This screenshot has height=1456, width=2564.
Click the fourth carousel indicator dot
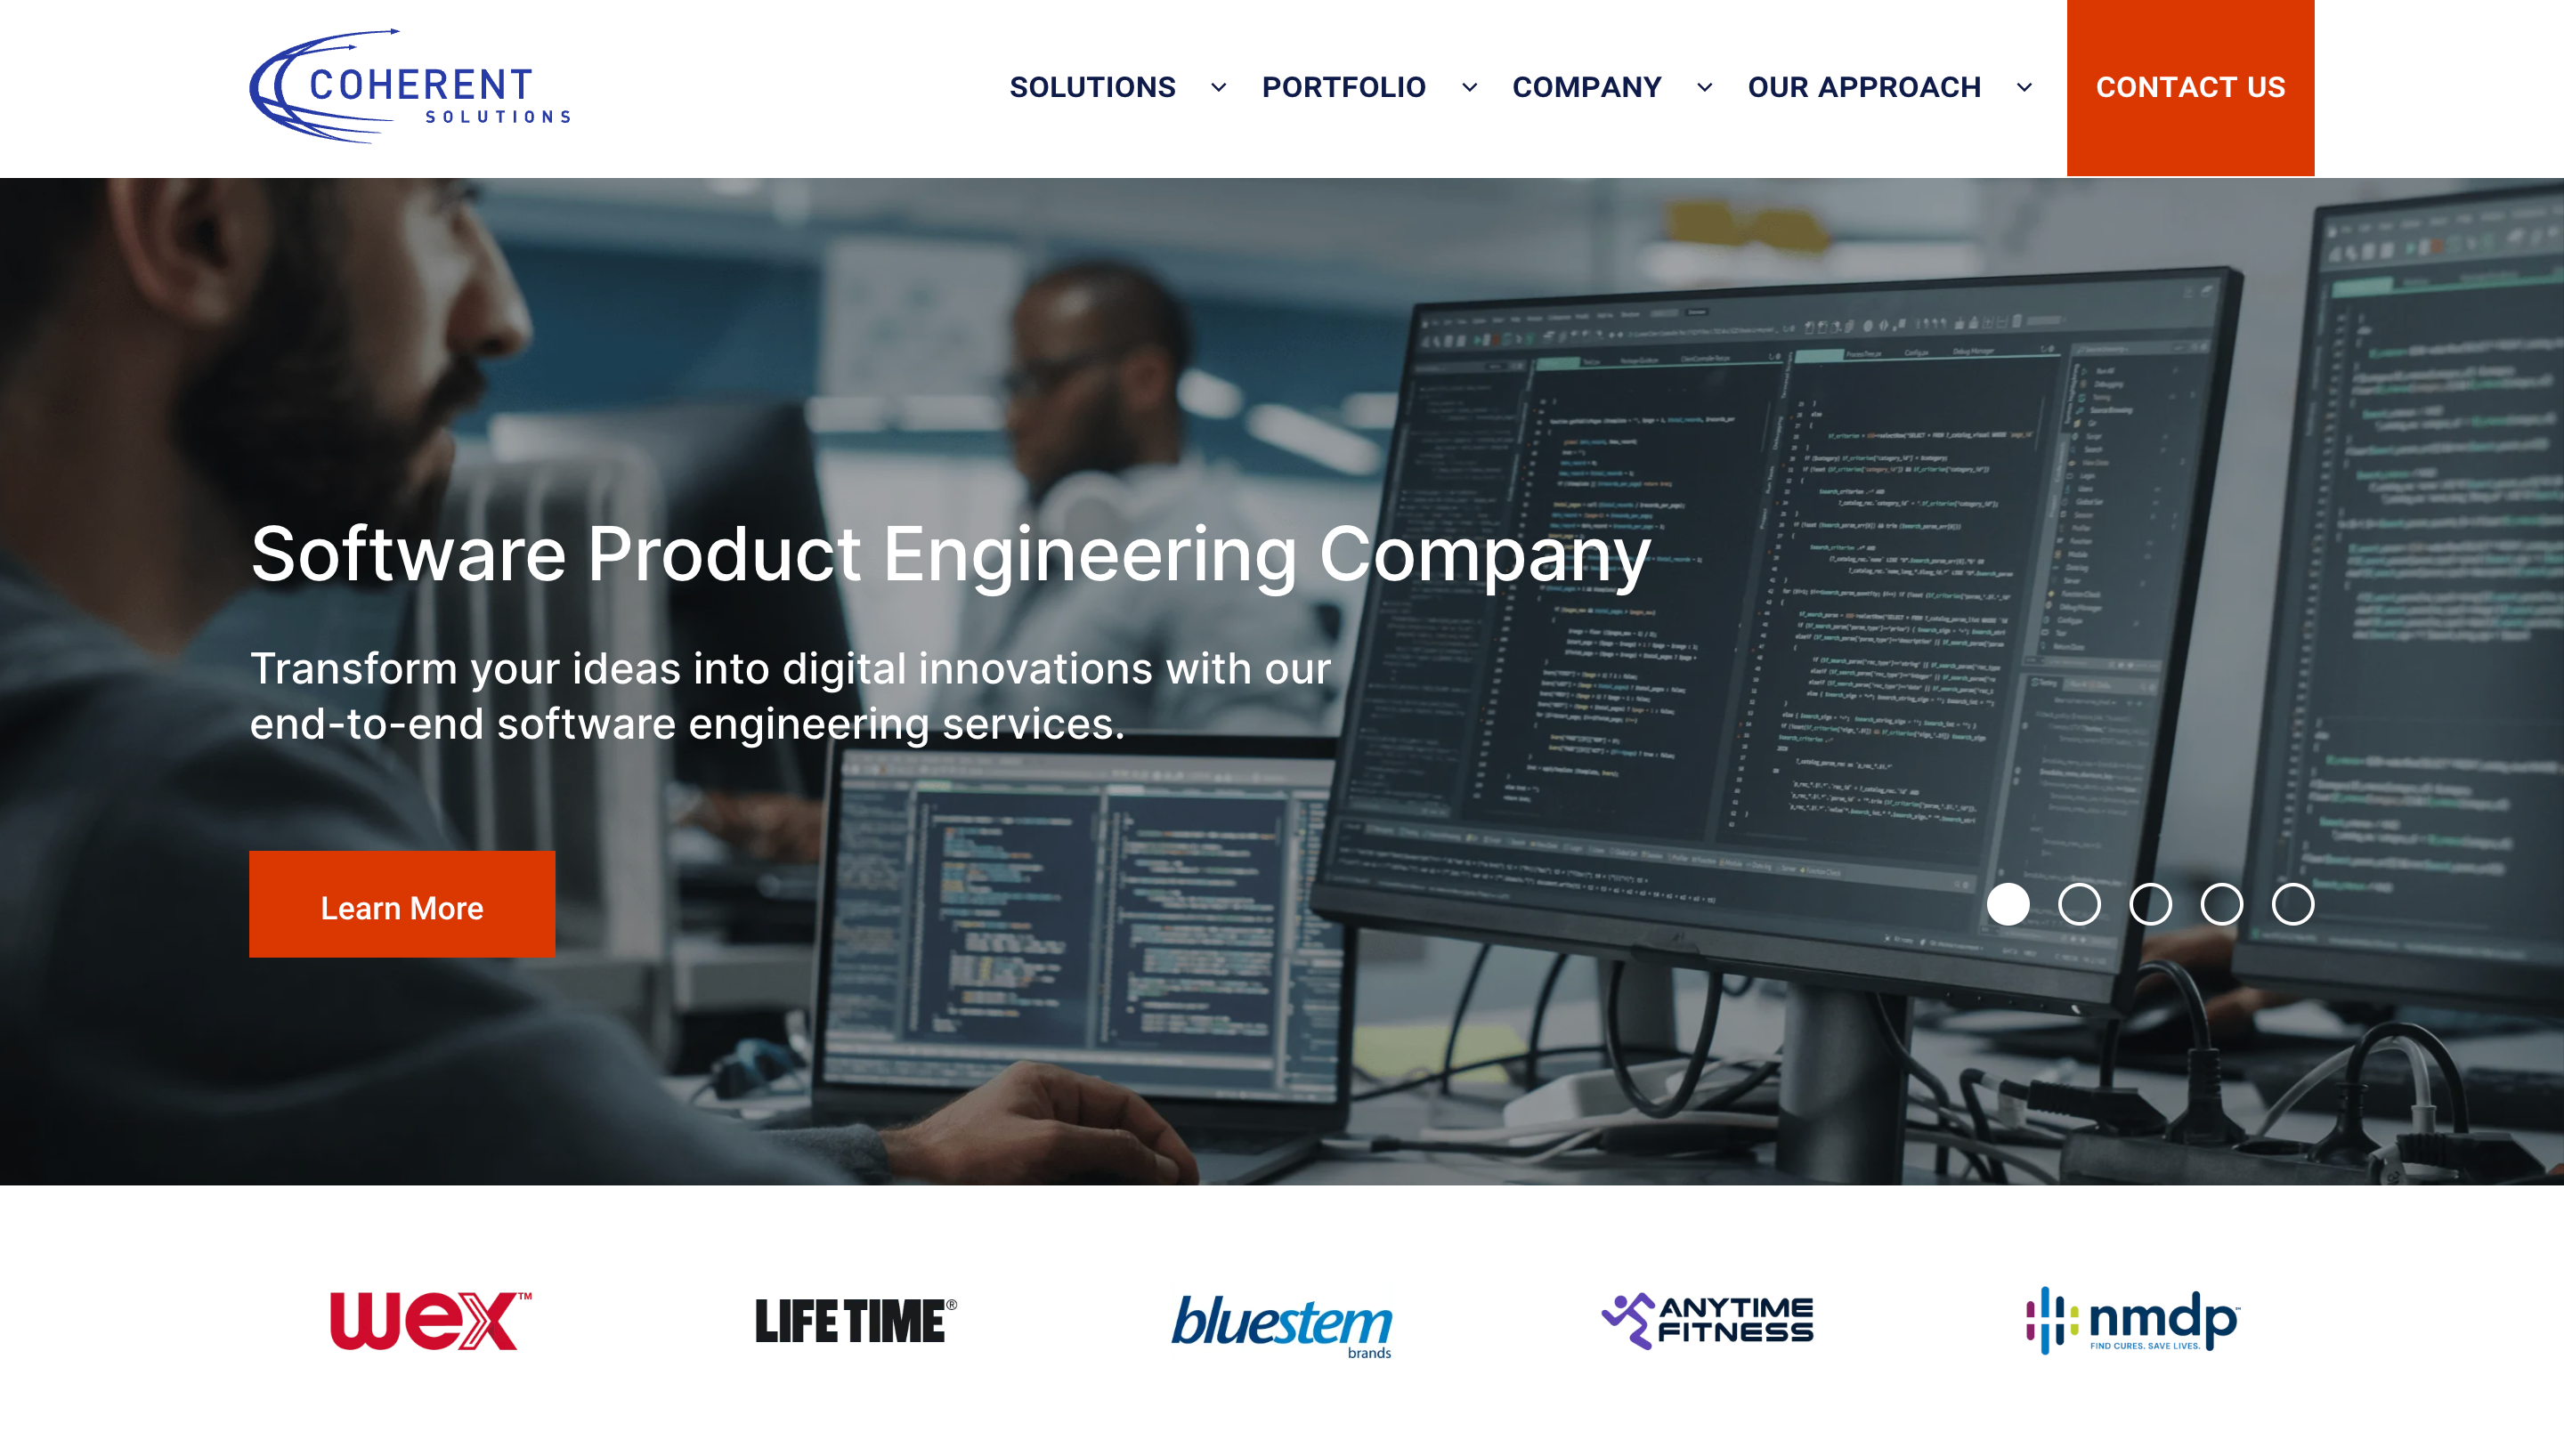[2222, 903]
